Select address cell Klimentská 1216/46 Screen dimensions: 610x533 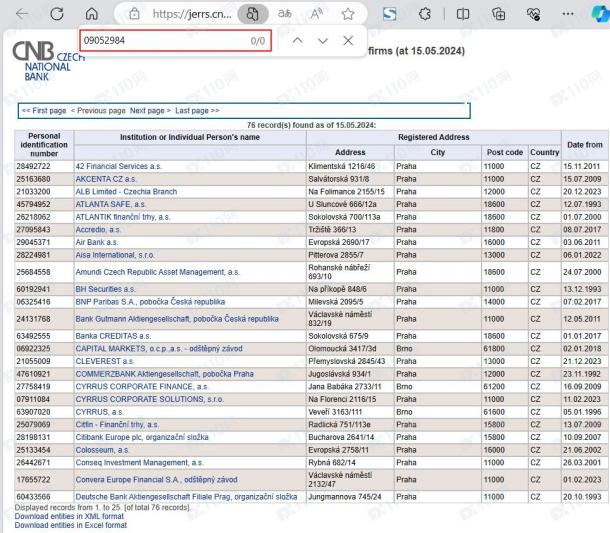[342, 166]
